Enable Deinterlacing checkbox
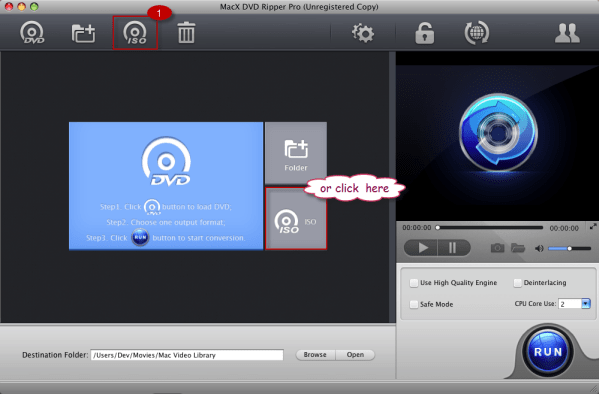The width and height of the screenshot is (599, 394). pyautogui.click(x=517, y=283)
